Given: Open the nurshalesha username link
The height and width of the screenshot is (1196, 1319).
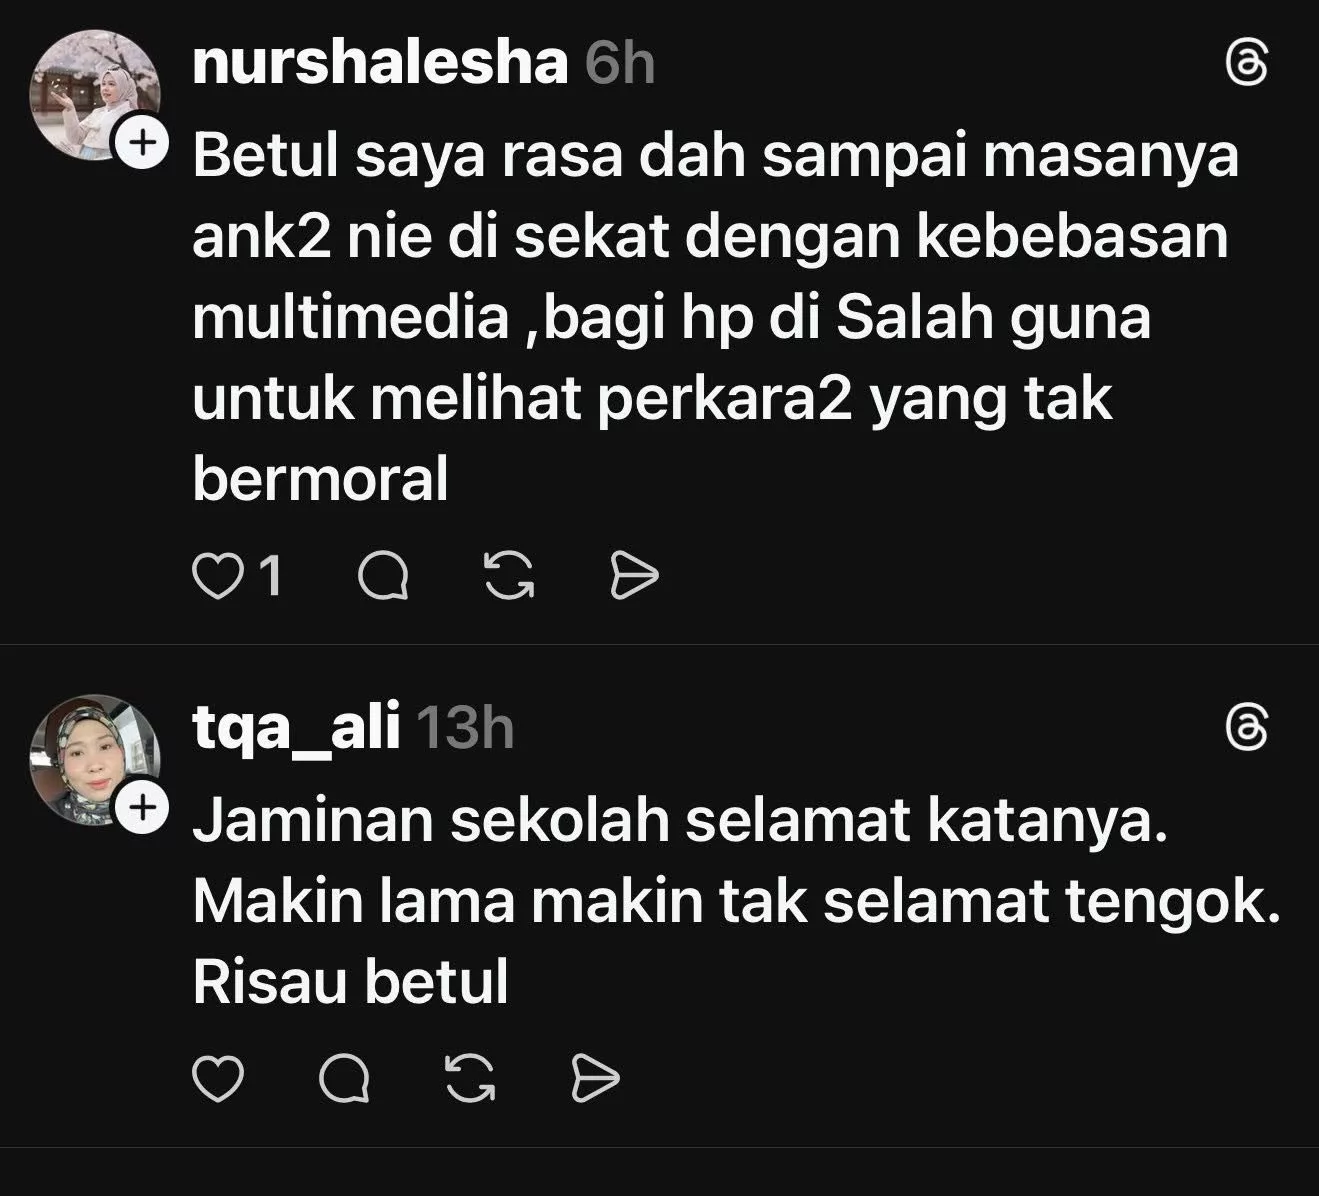Looking at the screenshot, I should click(x=380, y=63).
